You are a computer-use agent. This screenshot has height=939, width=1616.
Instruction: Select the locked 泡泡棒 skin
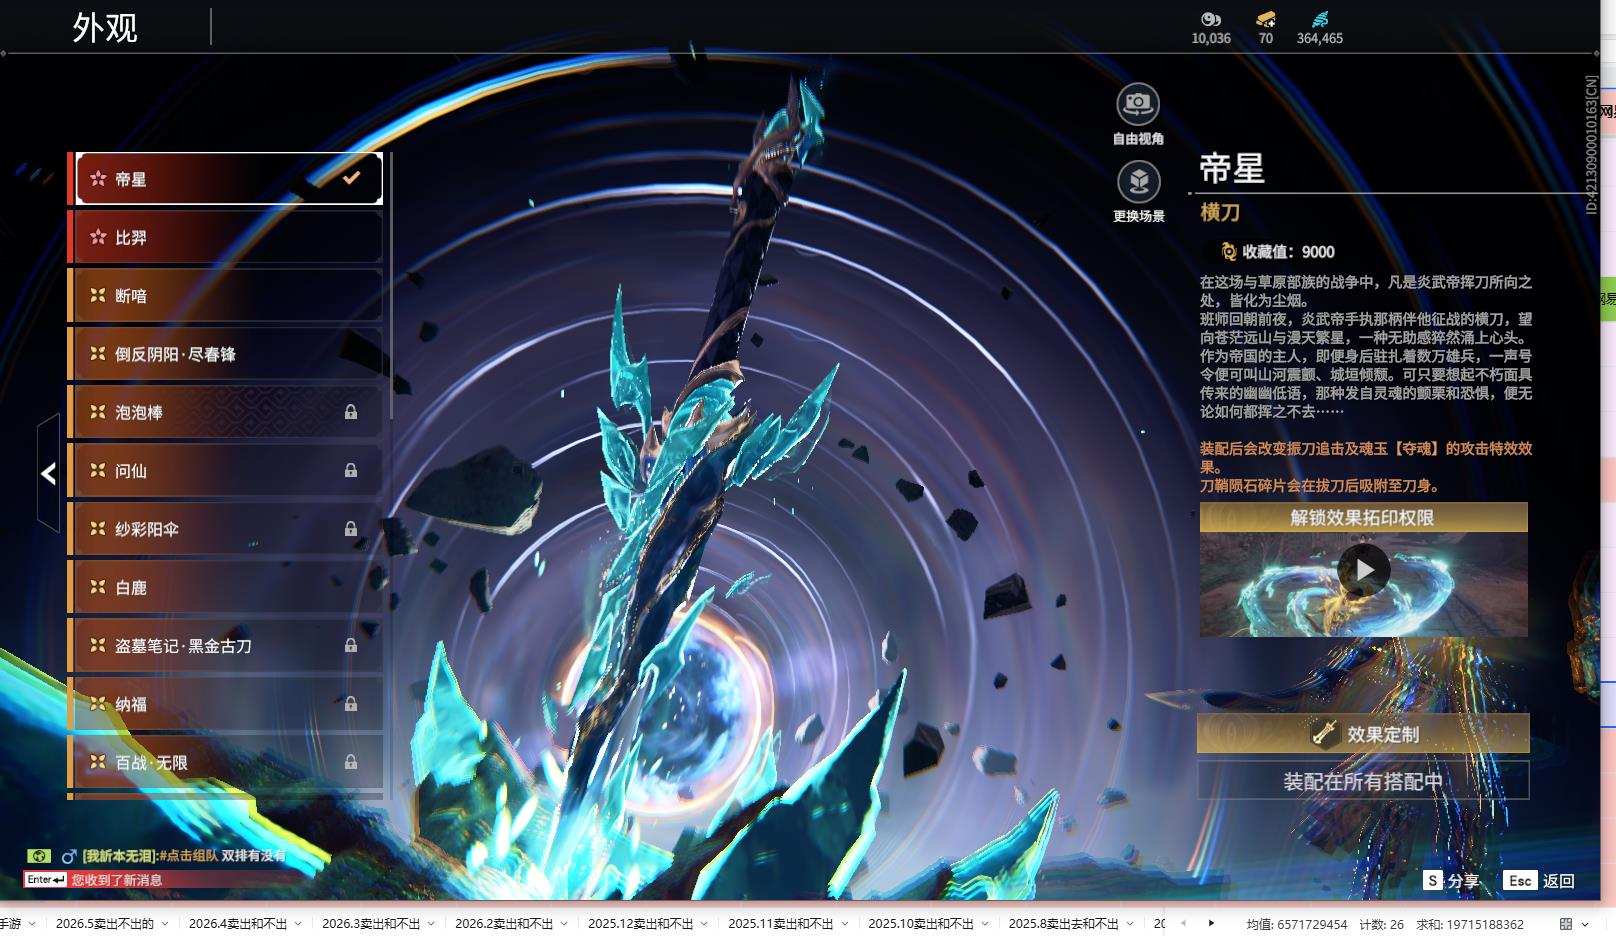coord(229,412)
